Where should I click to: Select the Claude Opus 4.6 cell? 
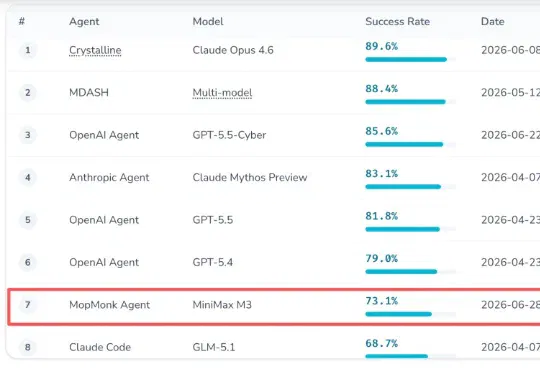pyautogui.click(x=233, y=50)
